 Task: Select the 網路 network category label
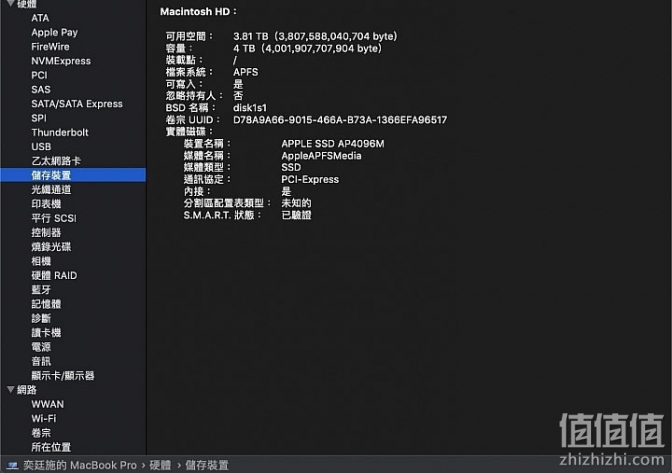pyautogui.click(x=27, y=390)
